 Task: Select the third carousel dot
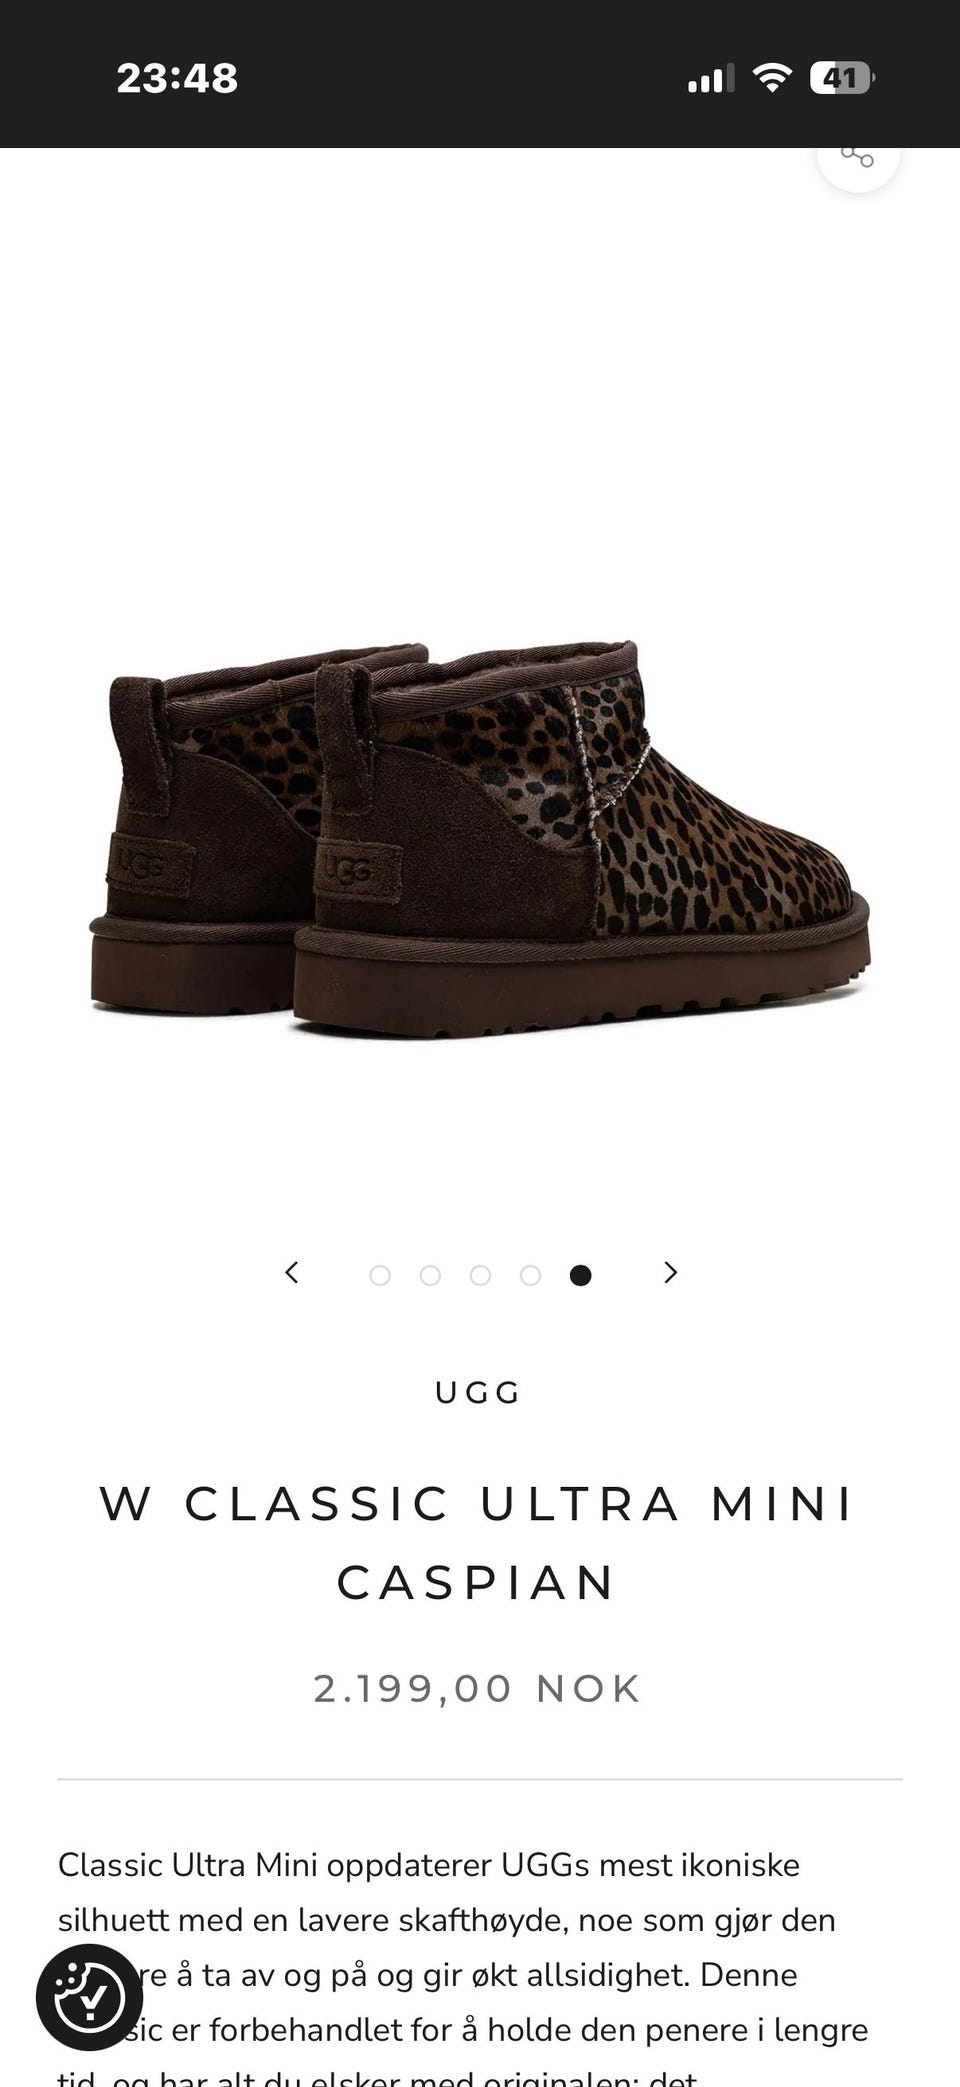click(x=480, y=1275)
